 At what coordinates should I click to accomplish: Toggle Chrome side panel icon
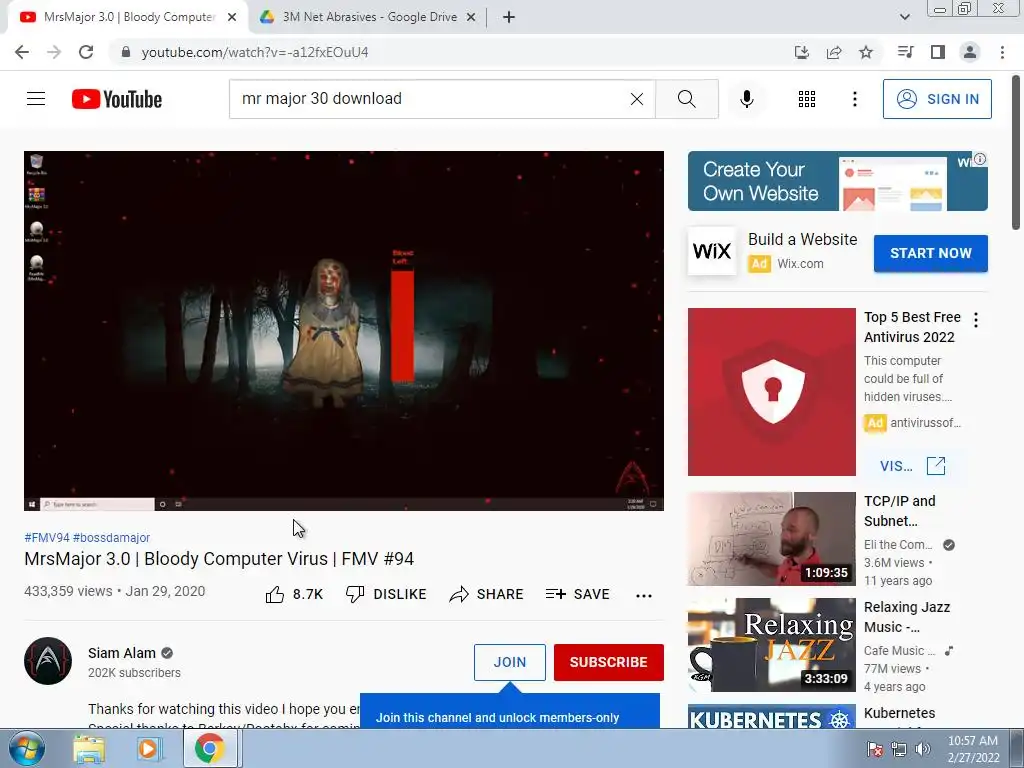pos(938,52)
